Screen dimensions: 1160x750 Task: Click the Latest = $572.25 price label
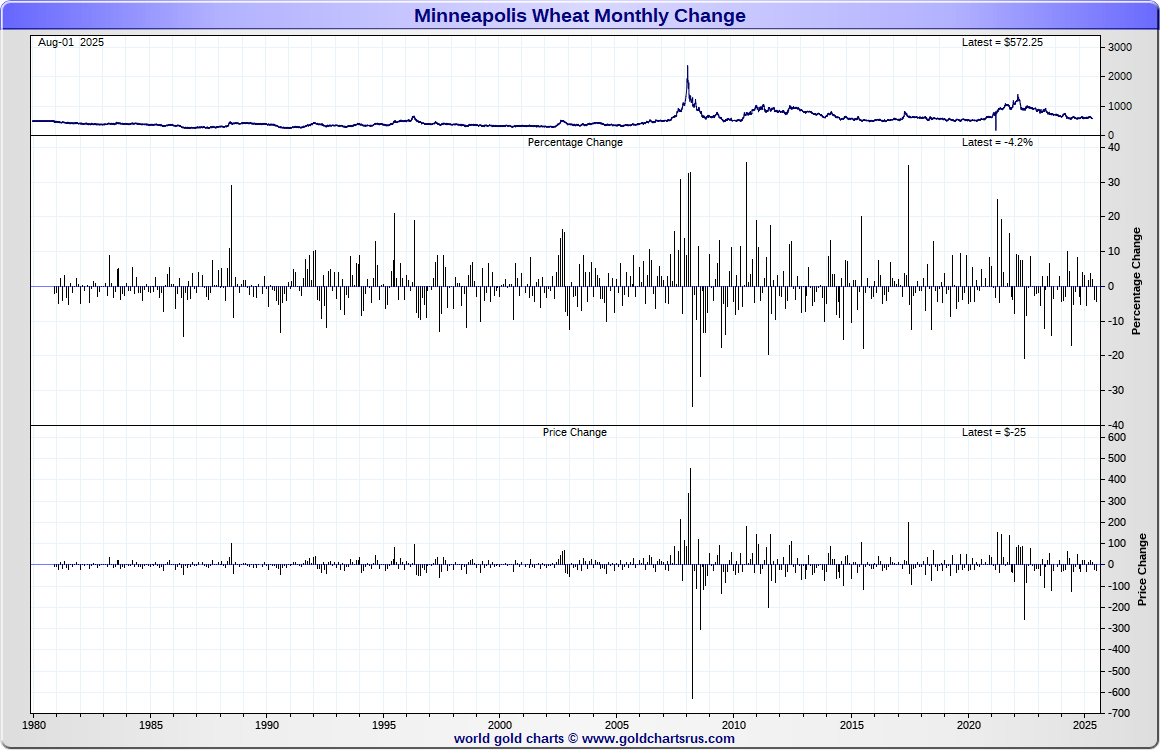1002,42
